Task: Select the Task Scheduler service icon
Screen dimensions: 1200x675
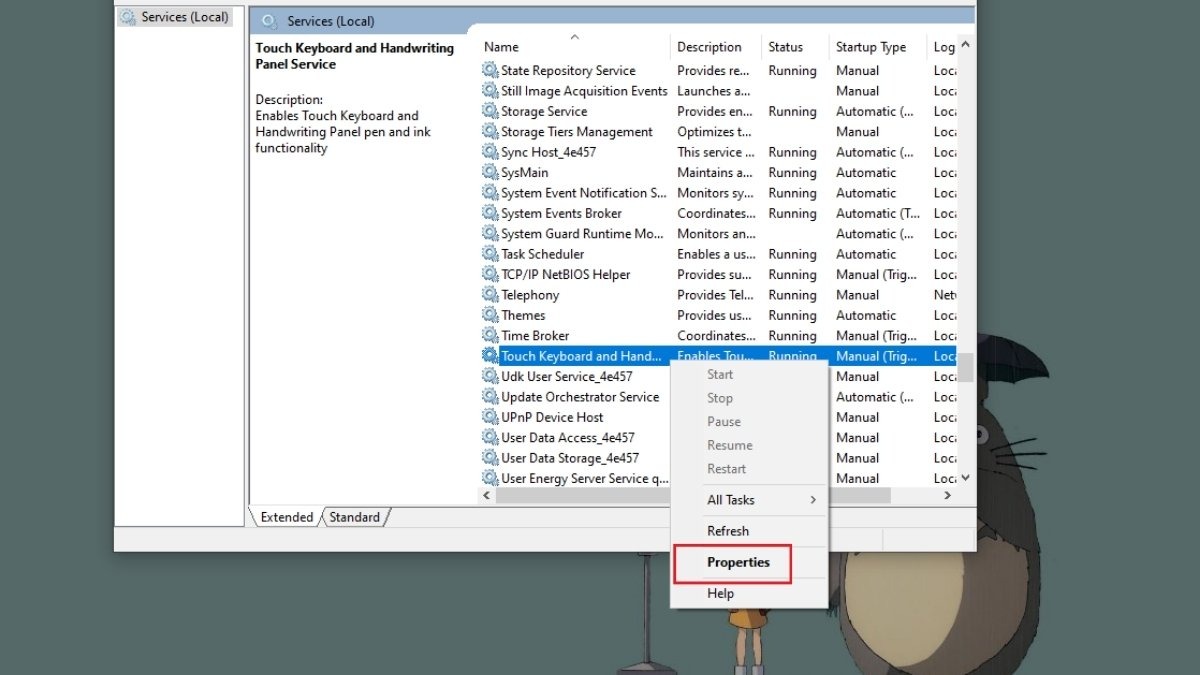Action: [x=490, y=254]
